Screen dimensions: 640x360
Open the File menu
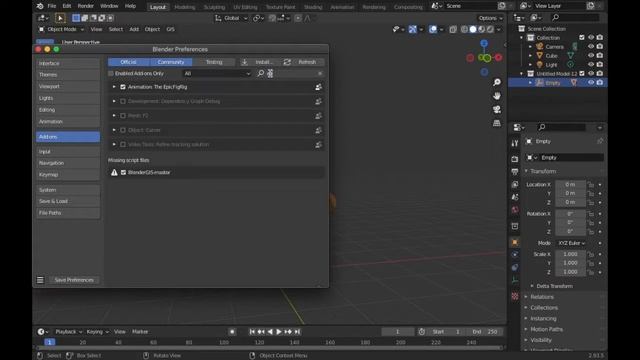(x=52, y=6)
